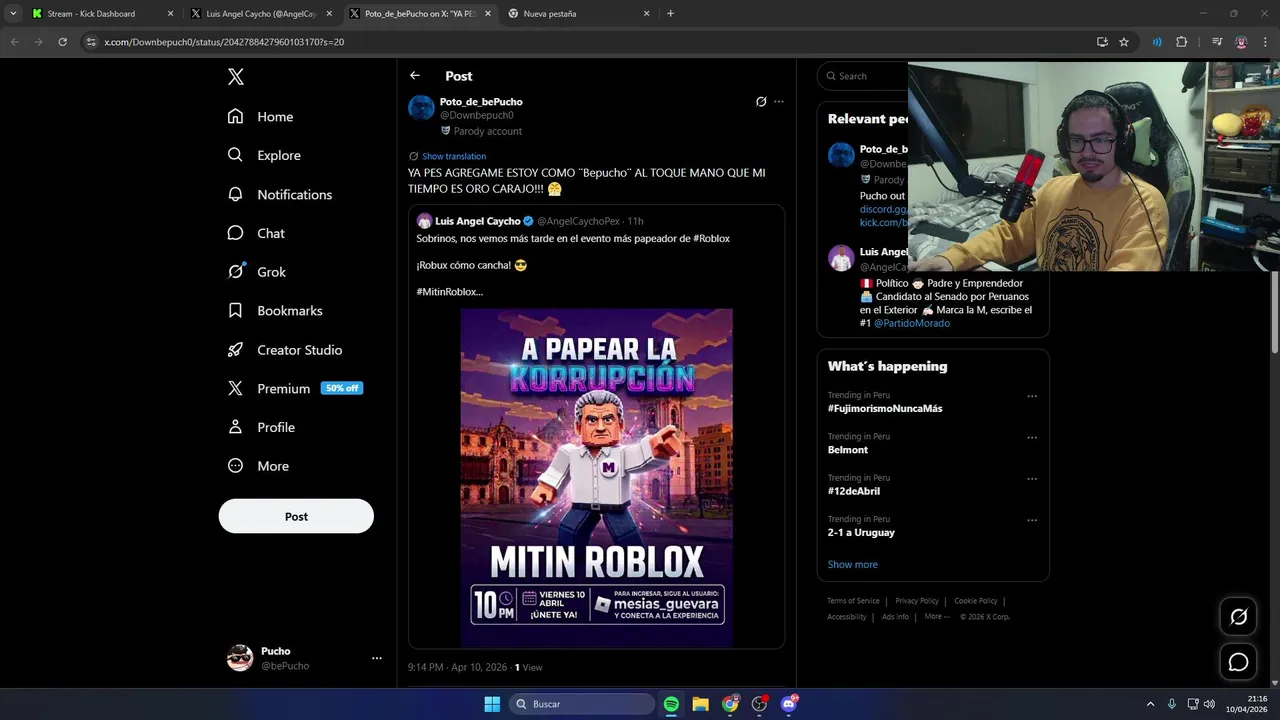Open post options three-dot menu
The image size is (1280, 720).
(x=779, y=102)
